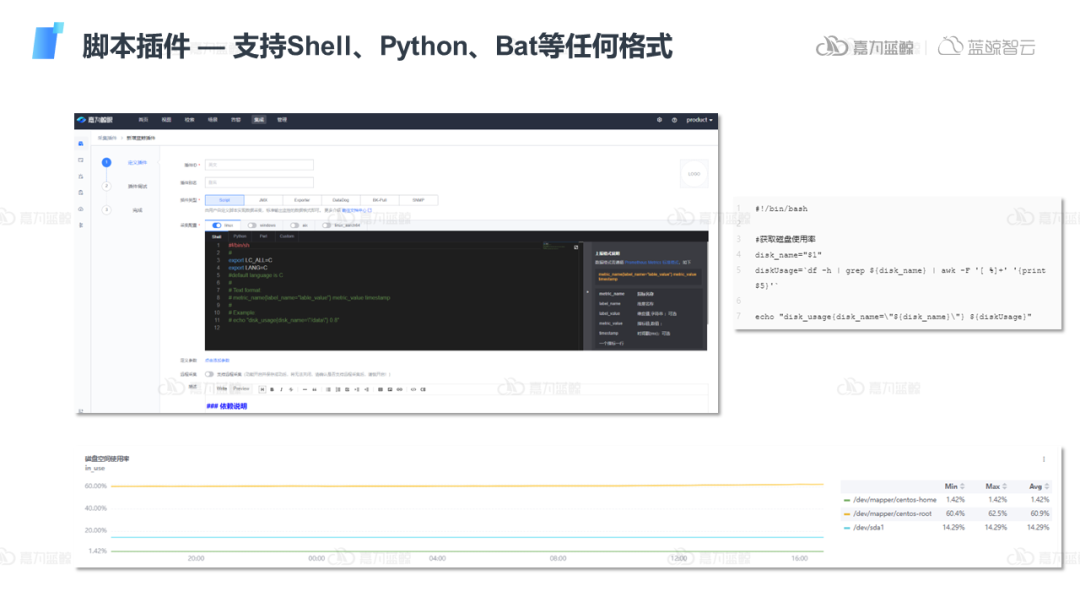This screenshot has width=1080, height=608.
Task: Open settings gear in top navigation bar
Action: tap(659, 120)
